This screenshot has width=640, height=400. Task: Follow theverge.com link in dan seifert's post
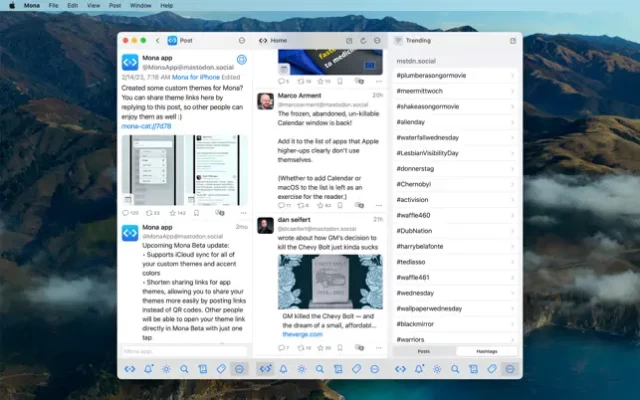click(x=297, y=336)
